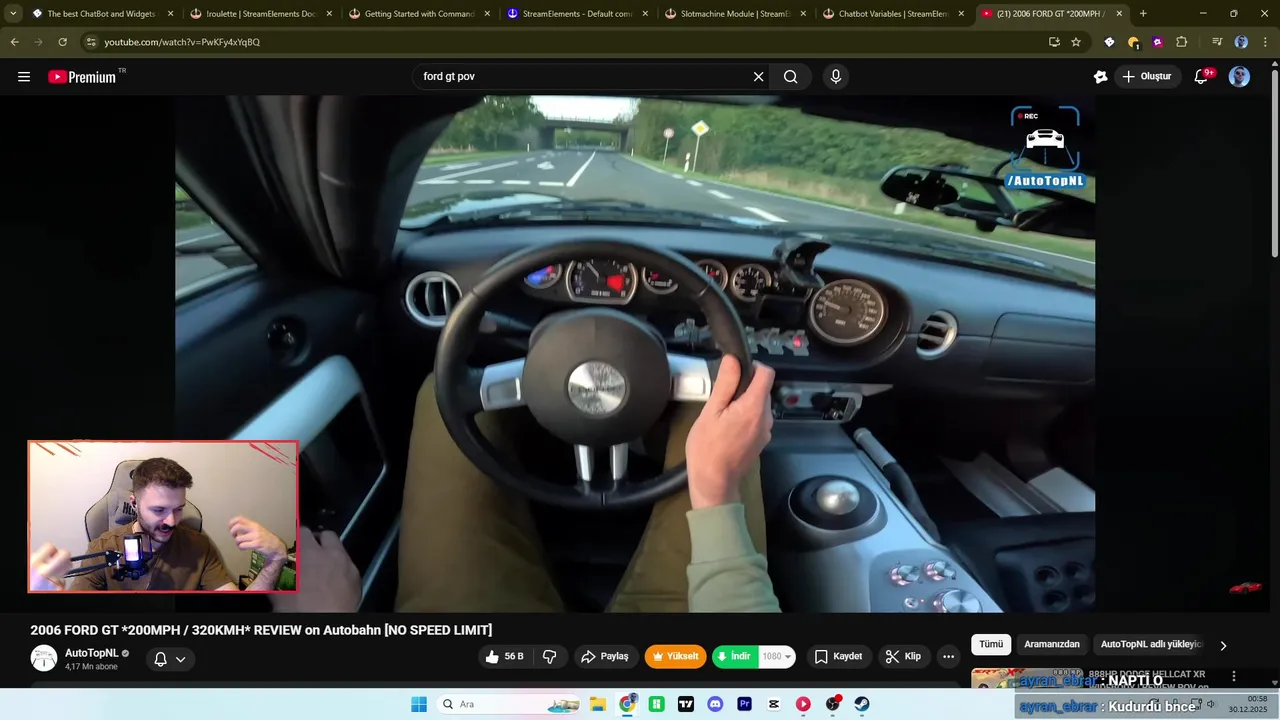This screenshot has height=720, width=1280.
Task: Open OBS Studio from the taskbar
Action: [833, 704]
